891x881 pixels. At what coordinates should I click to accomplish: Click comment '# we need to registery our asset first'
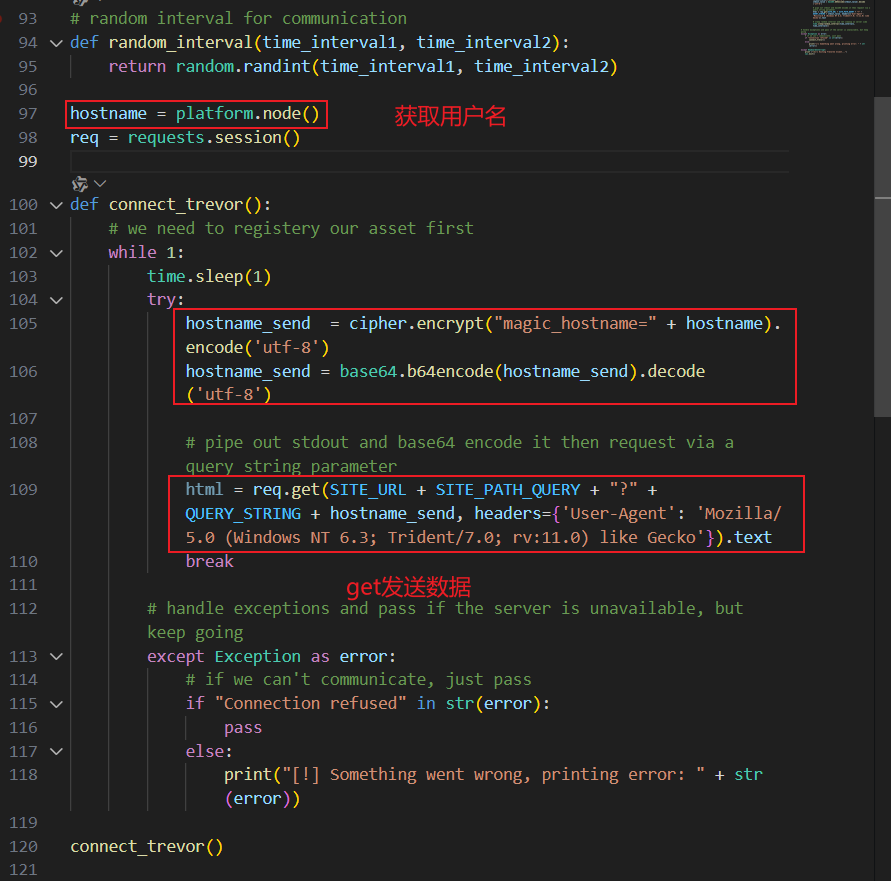click(291, 228)
